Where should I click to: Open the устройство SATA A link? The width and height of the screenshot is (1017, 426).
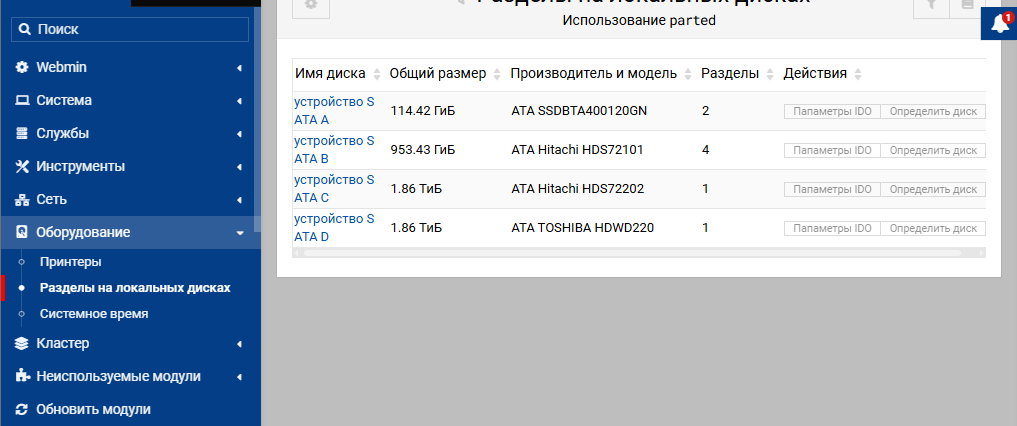[x=334, y=110]
